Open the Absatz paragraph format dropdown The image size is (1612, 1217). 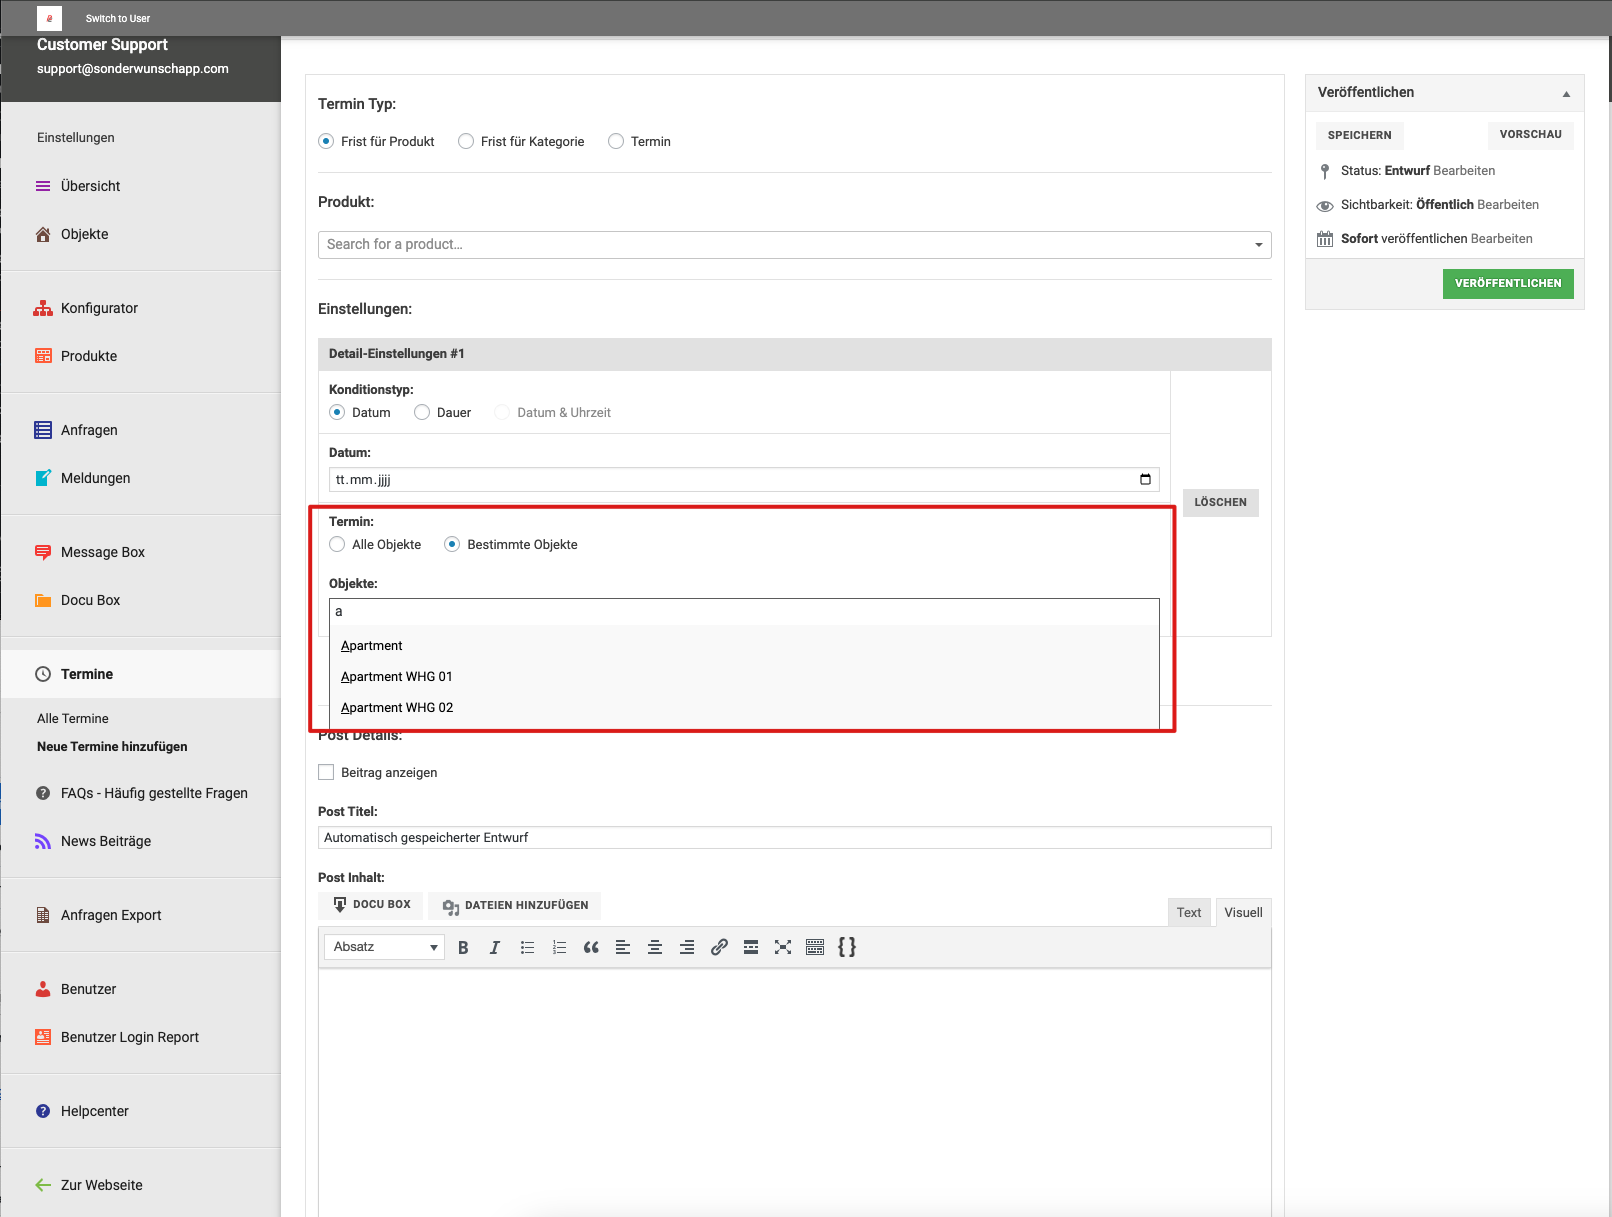coord(384,947)
